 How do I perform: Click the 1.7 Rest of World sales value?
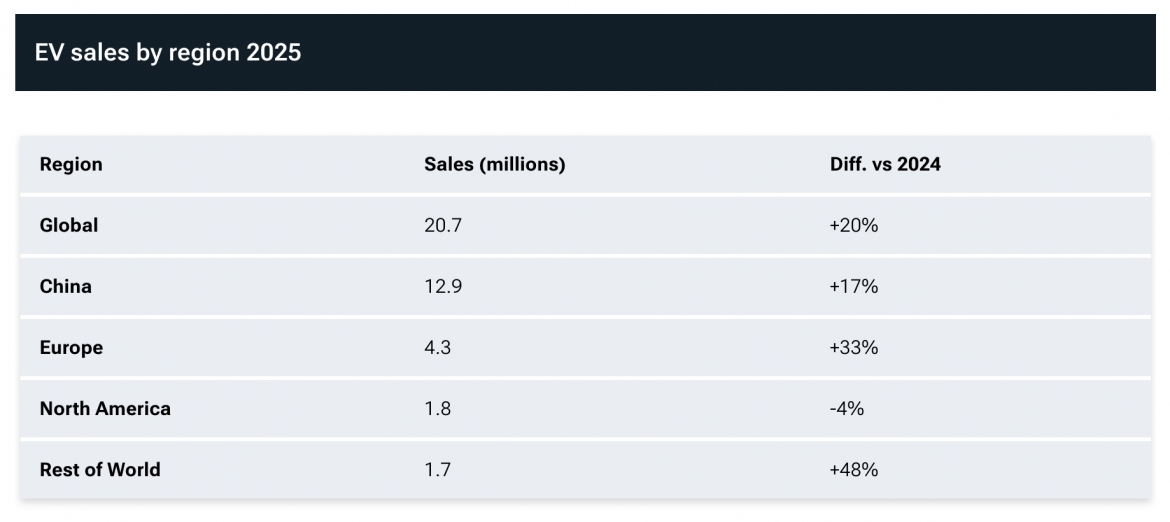437,470
